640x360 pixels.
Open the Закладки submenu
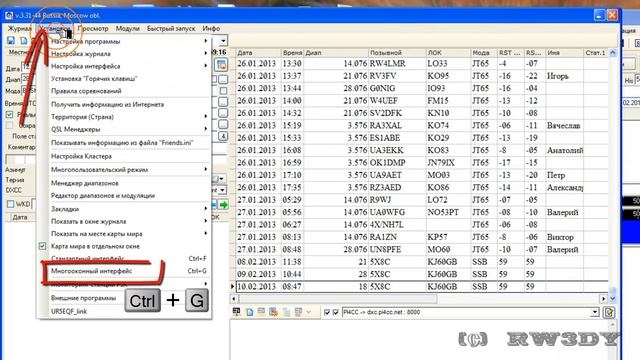65,209
